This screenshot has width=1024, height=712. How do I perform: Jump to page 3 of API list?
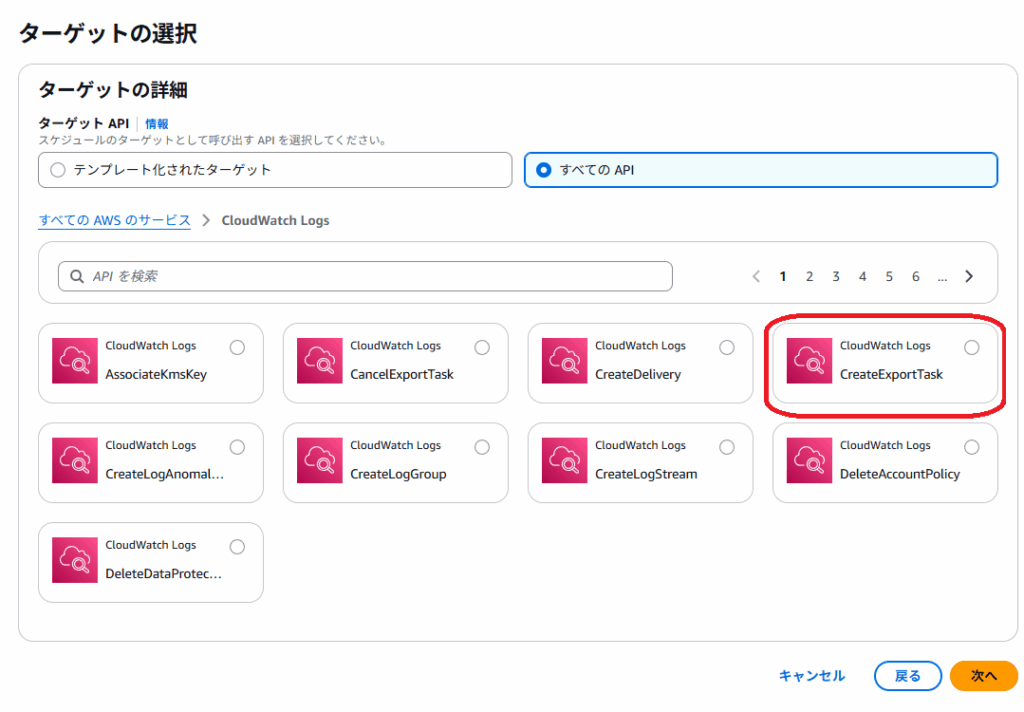pyautogui.click(x=836, y=277)
